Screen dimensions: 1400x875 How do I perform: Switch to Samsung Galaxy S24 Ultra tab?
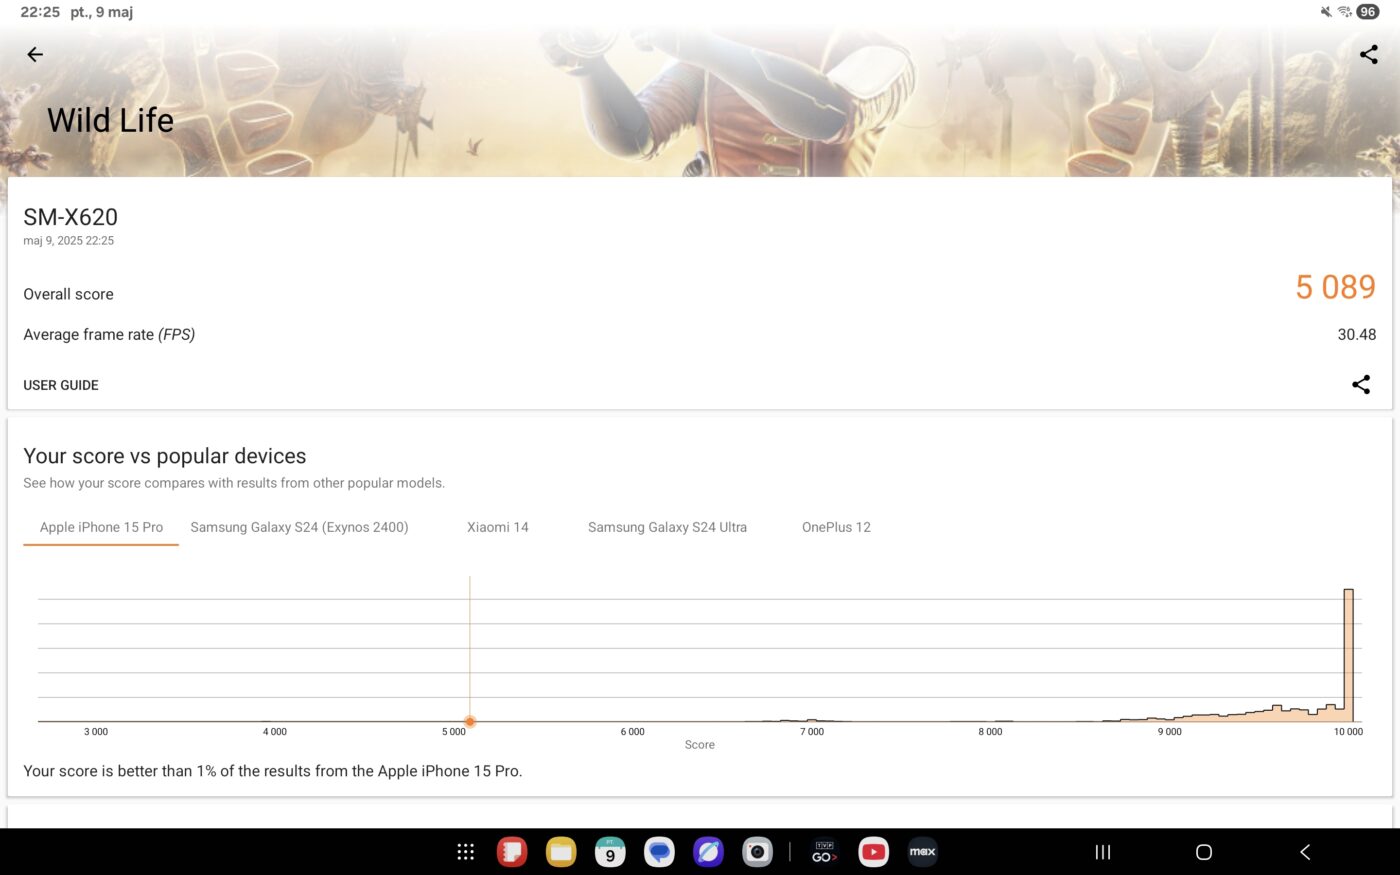click(x=667, y=527)
